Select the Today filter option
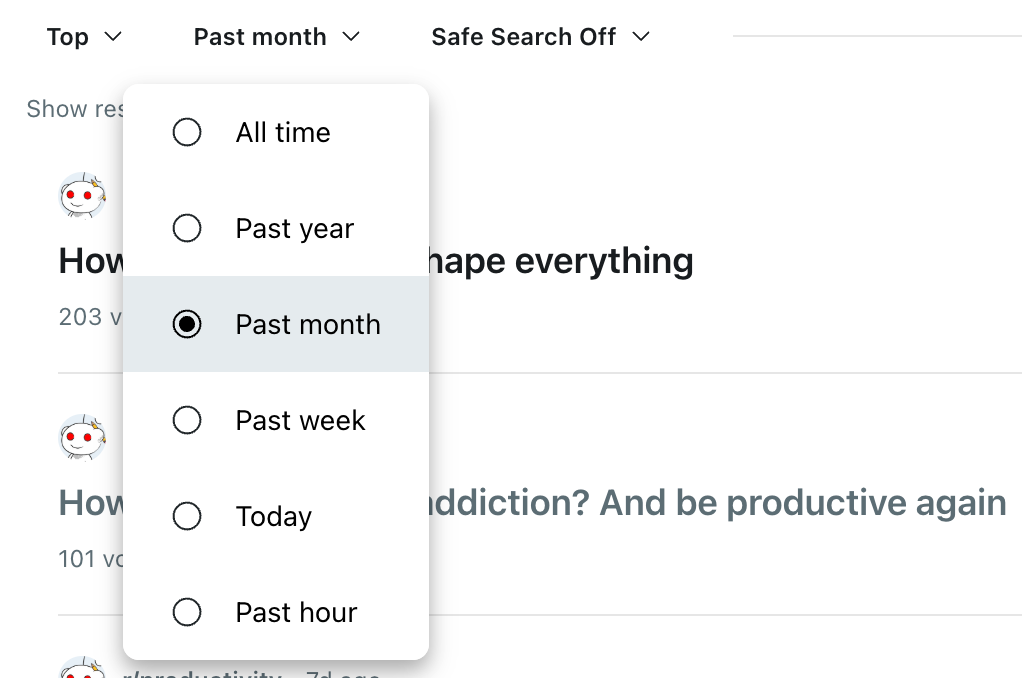This screenshot has width=1022, height=678. pos(187,516)
